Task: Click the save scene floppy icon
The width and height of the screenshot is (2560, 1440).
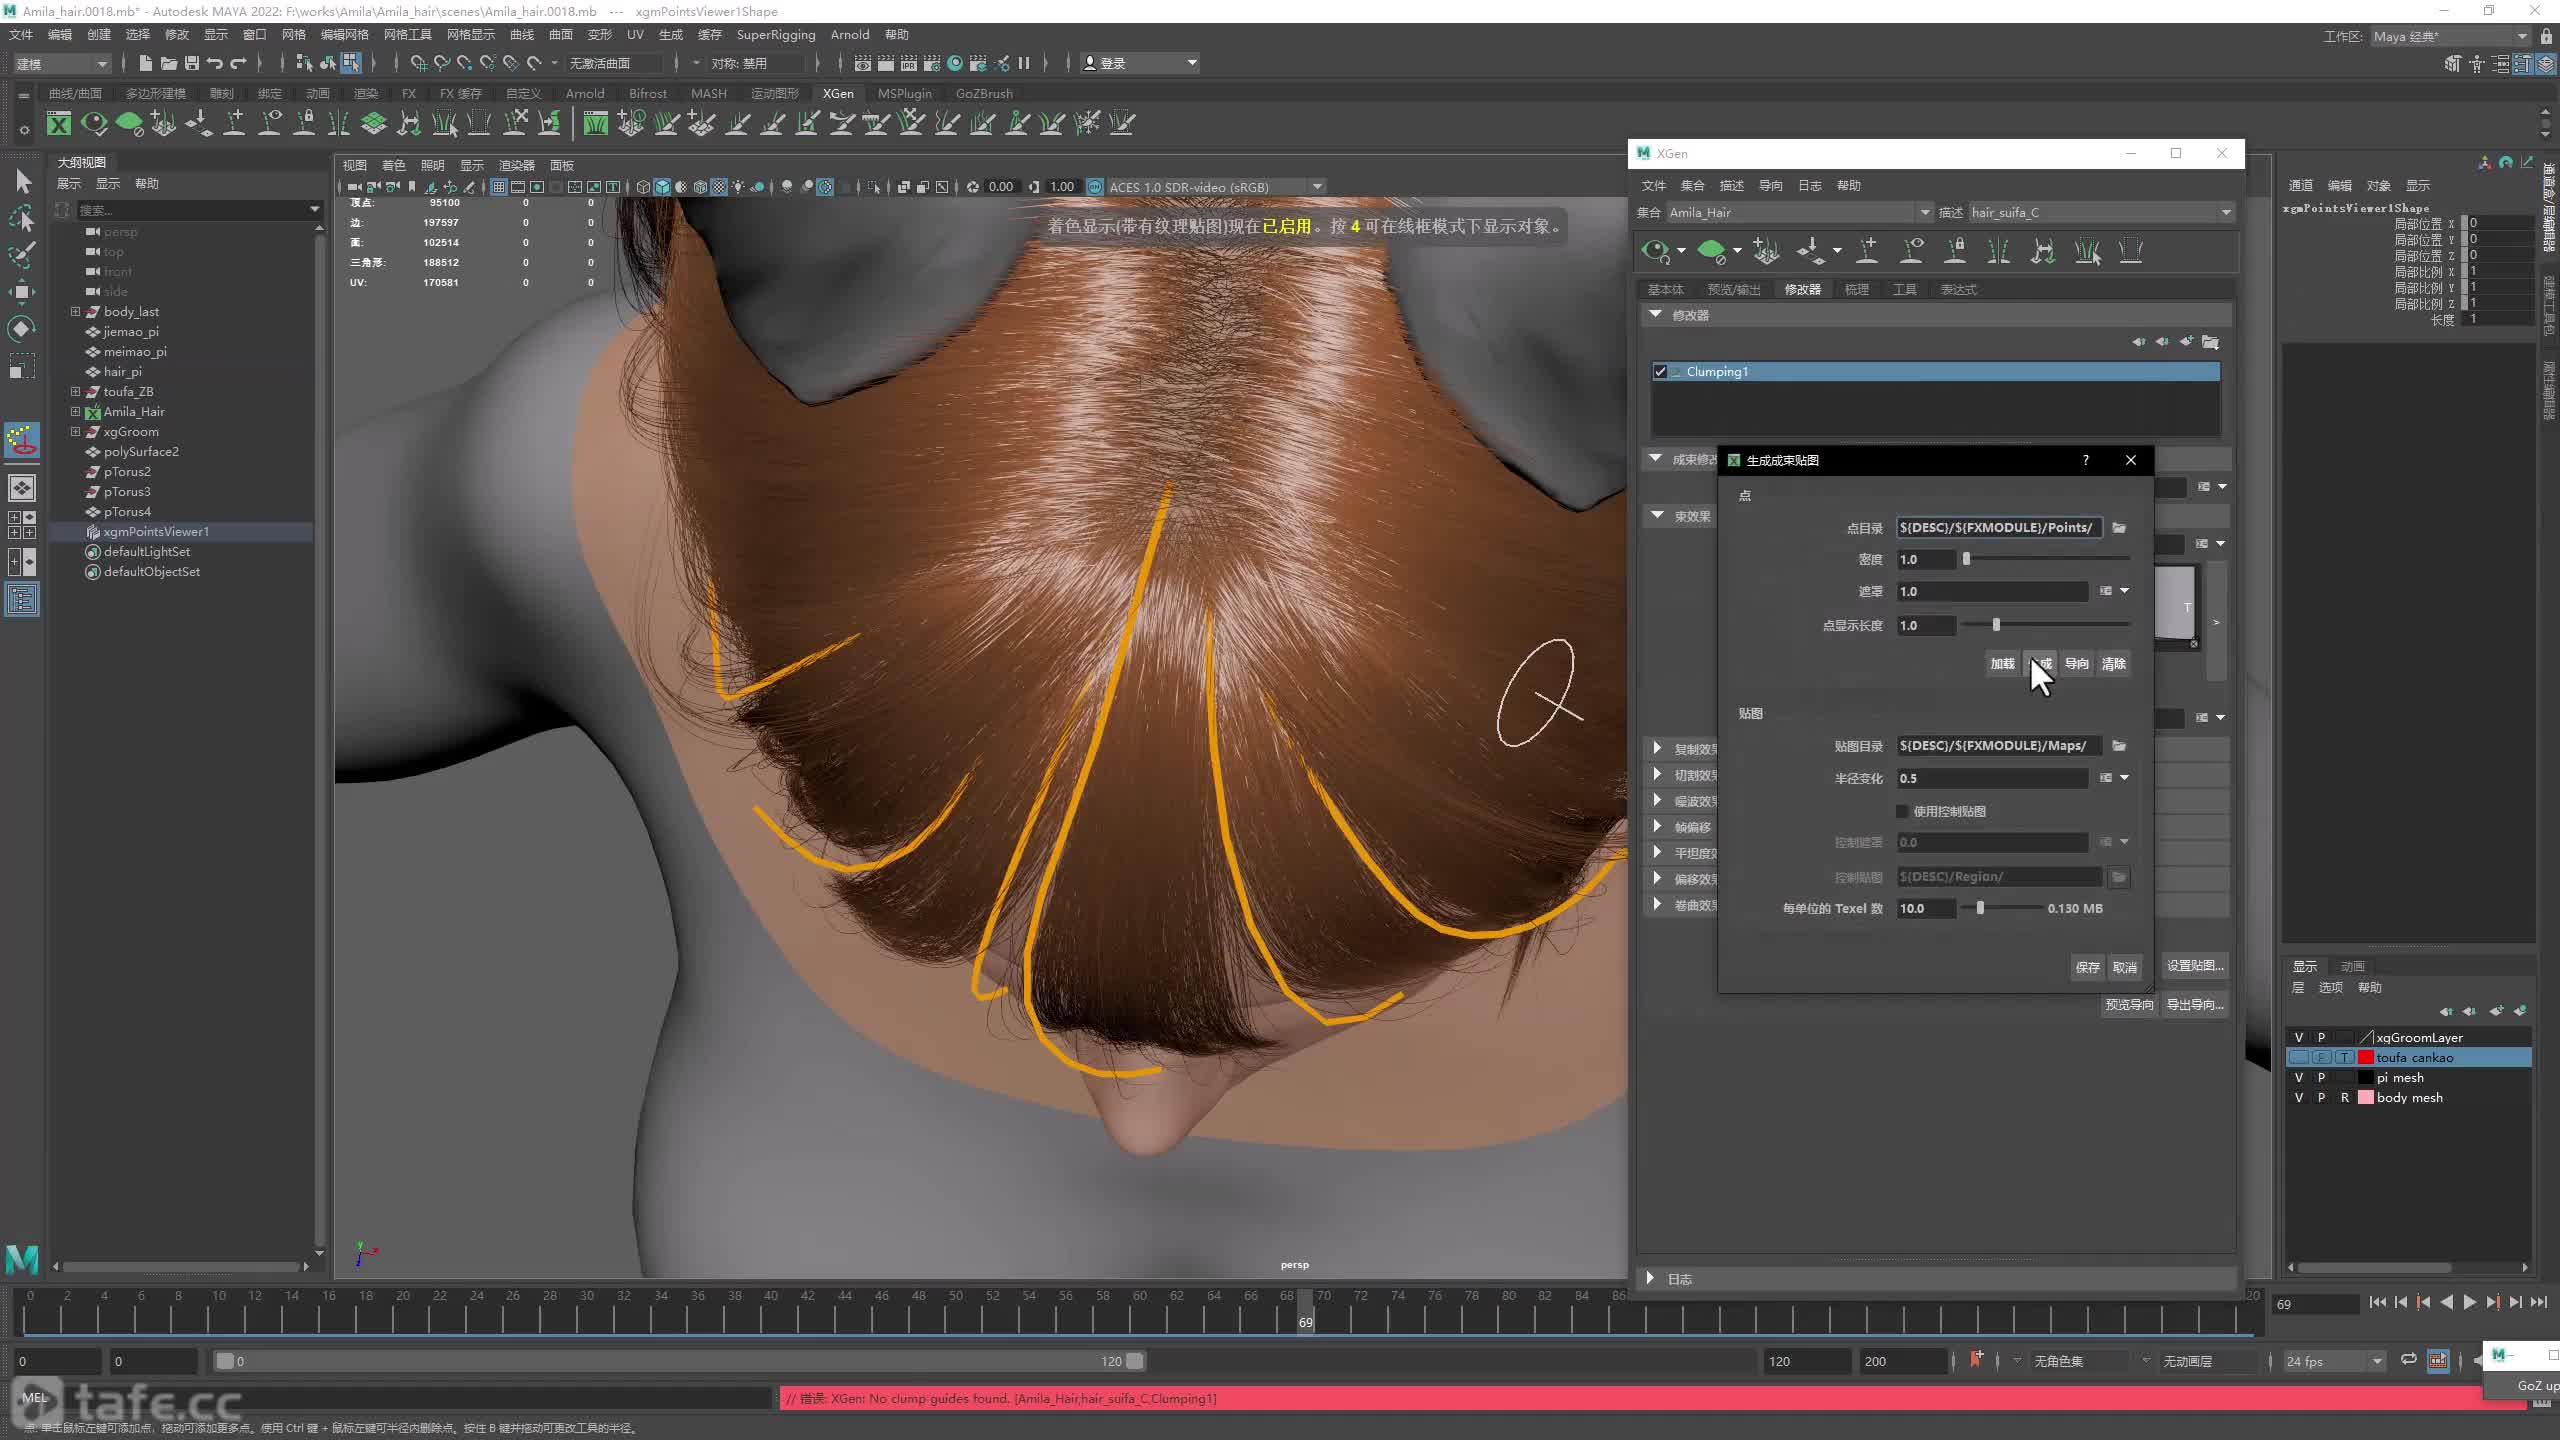Action: [x=191, y=63]
